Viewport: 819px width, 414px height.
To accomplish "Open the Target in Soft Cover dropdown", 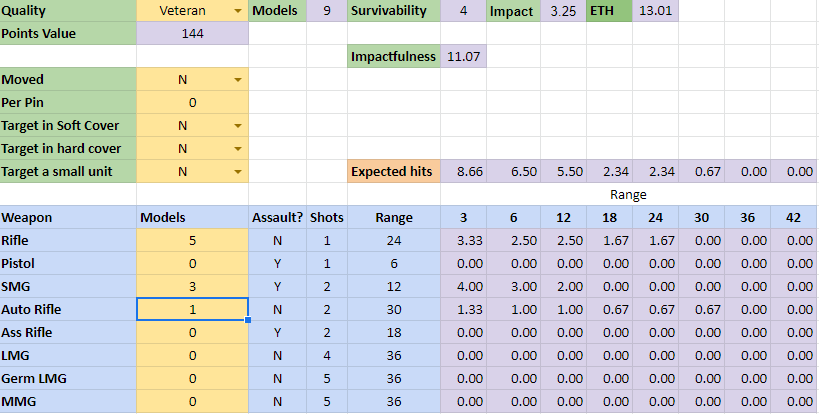I will pos(237,126).
